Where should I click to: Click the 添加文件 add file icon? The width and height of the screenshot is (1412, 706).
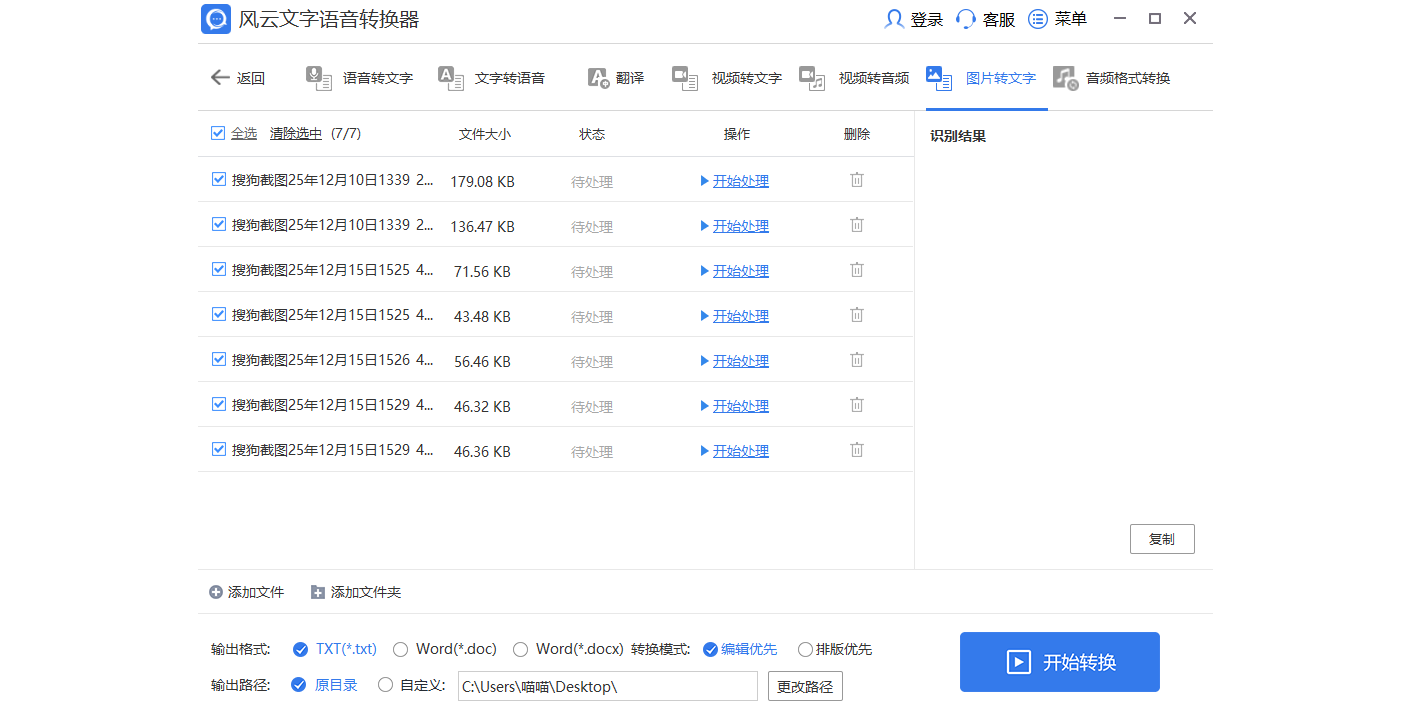214,591
